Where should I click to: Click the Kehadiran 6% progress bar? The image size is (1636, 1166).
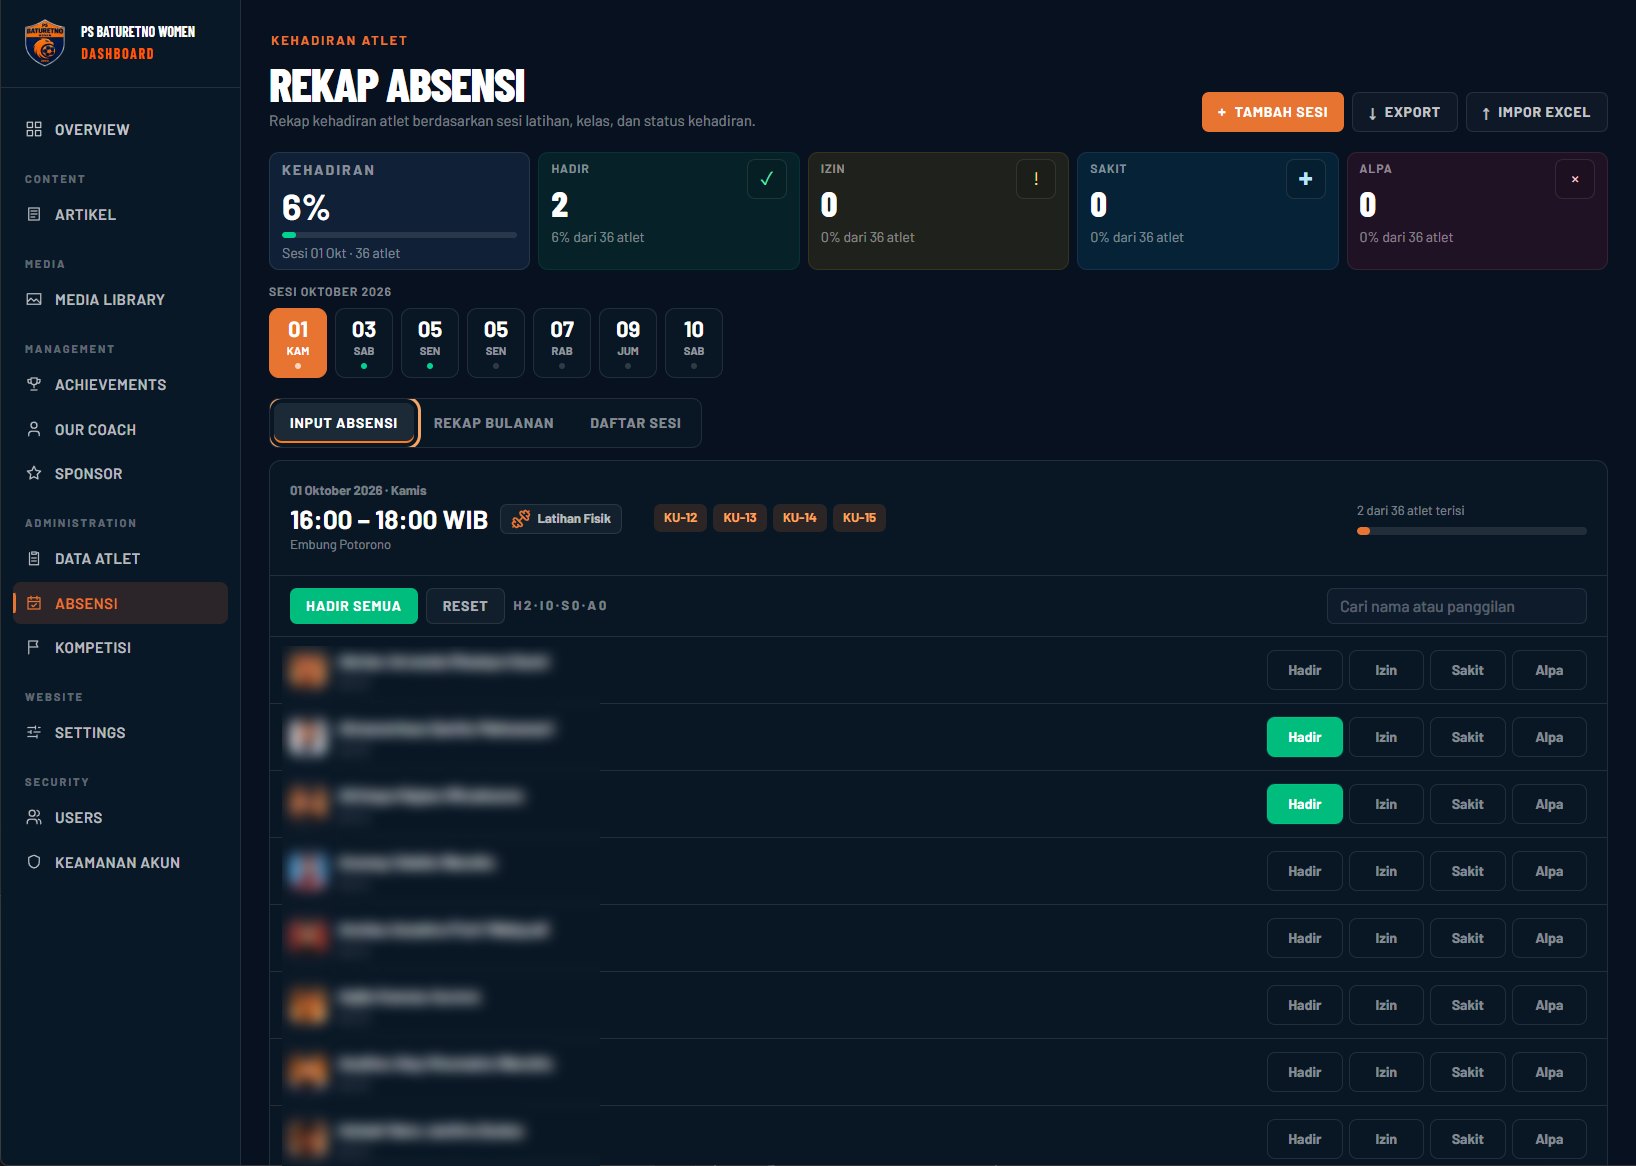pos(399,235)
